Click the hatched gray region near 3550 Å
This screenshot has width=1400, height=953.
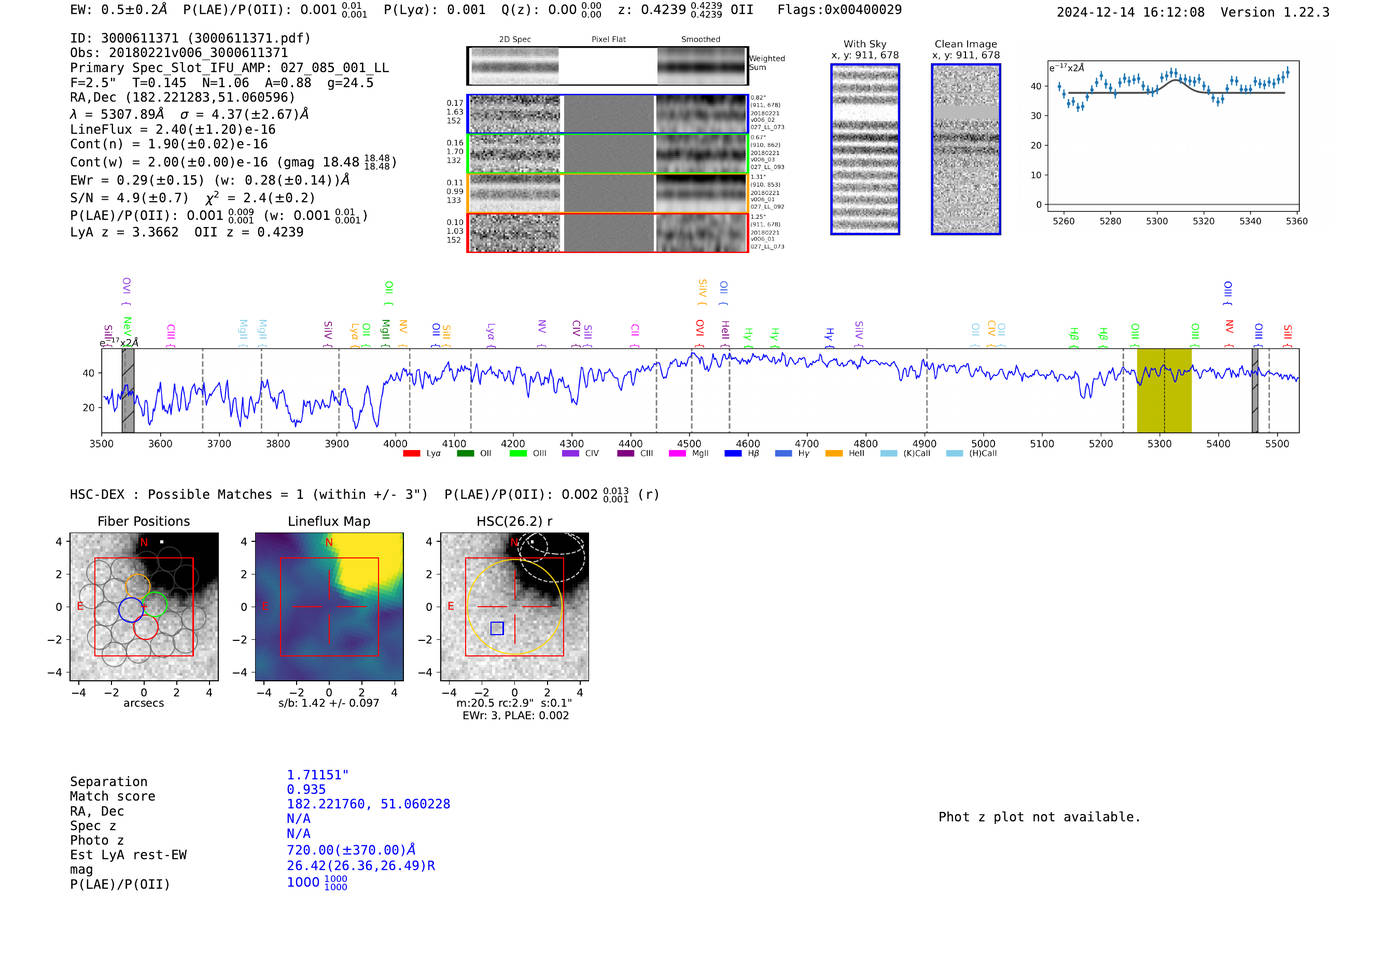128,391
